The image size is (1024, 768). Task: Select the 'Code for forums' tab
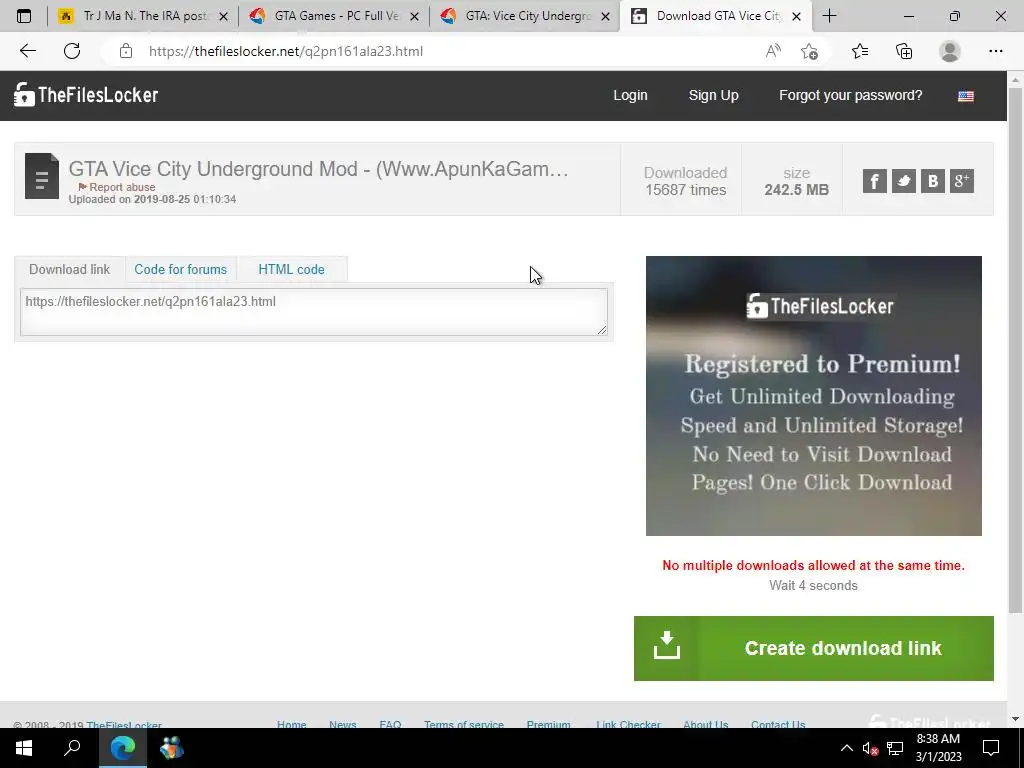180,270
